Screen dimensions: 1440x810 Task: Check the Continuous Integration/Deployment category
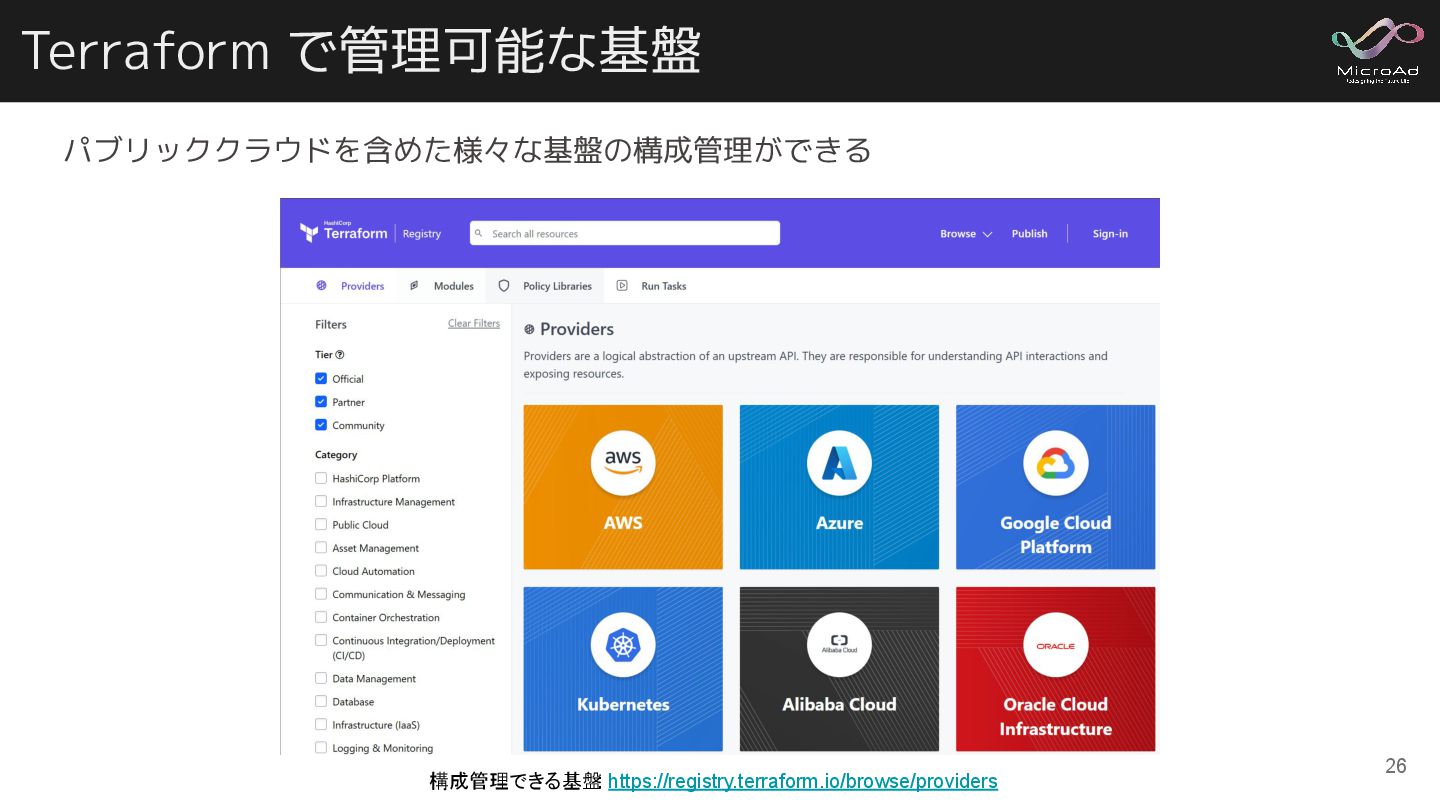321,640
